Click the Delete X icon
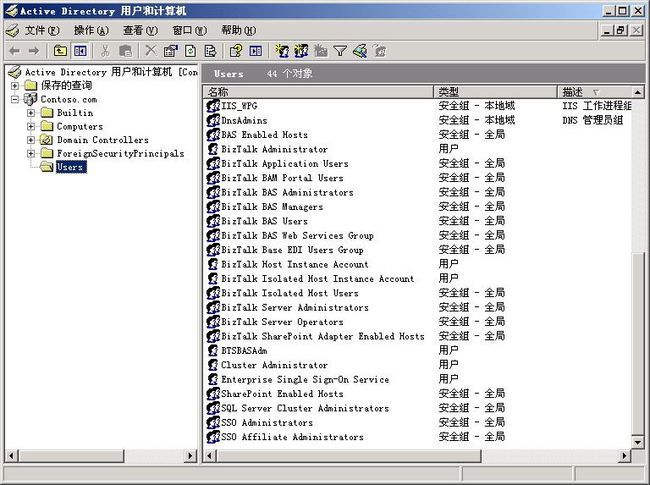This screenshot has height=485, width=650. point(150,51)
